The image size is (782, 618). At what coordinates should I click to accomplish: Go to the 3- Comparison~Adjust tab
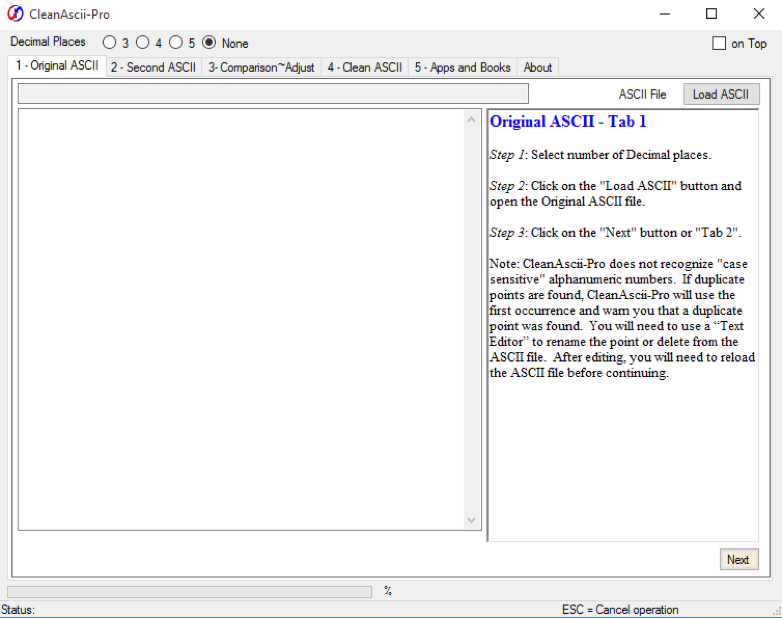pos(261,67)
